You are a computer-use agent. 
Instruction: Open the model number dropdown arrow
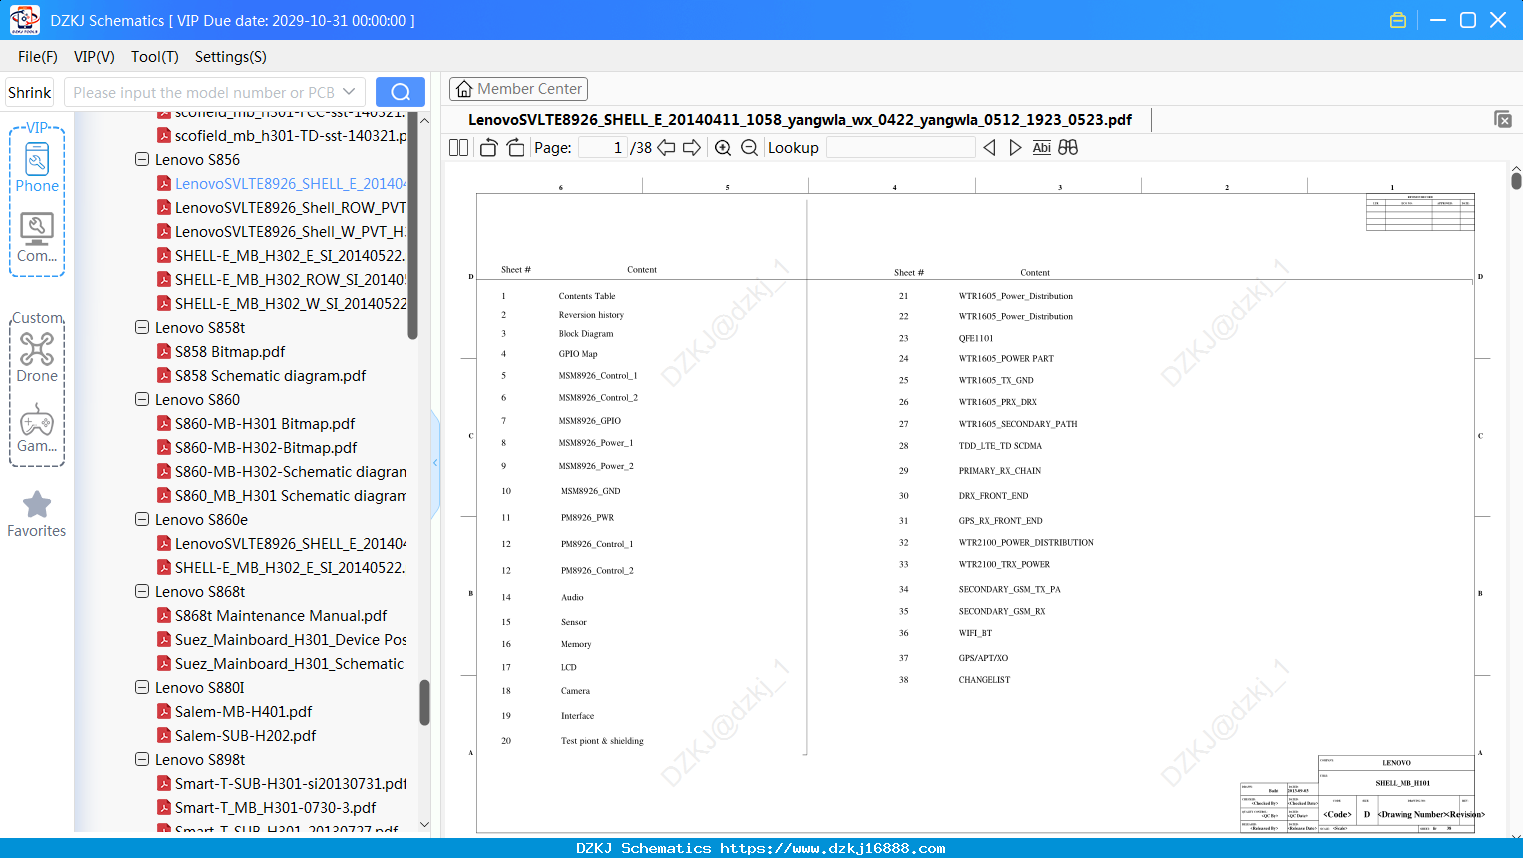(349, 92)
